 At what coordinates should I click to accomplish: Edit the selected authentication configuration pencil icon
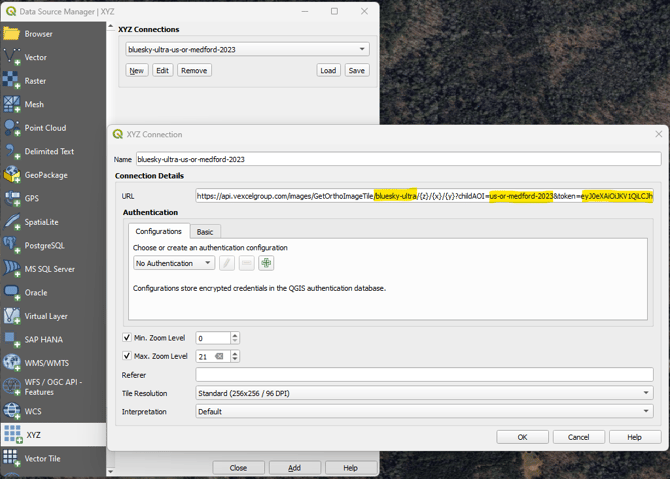pyautogui.click(x=227, y=263)
